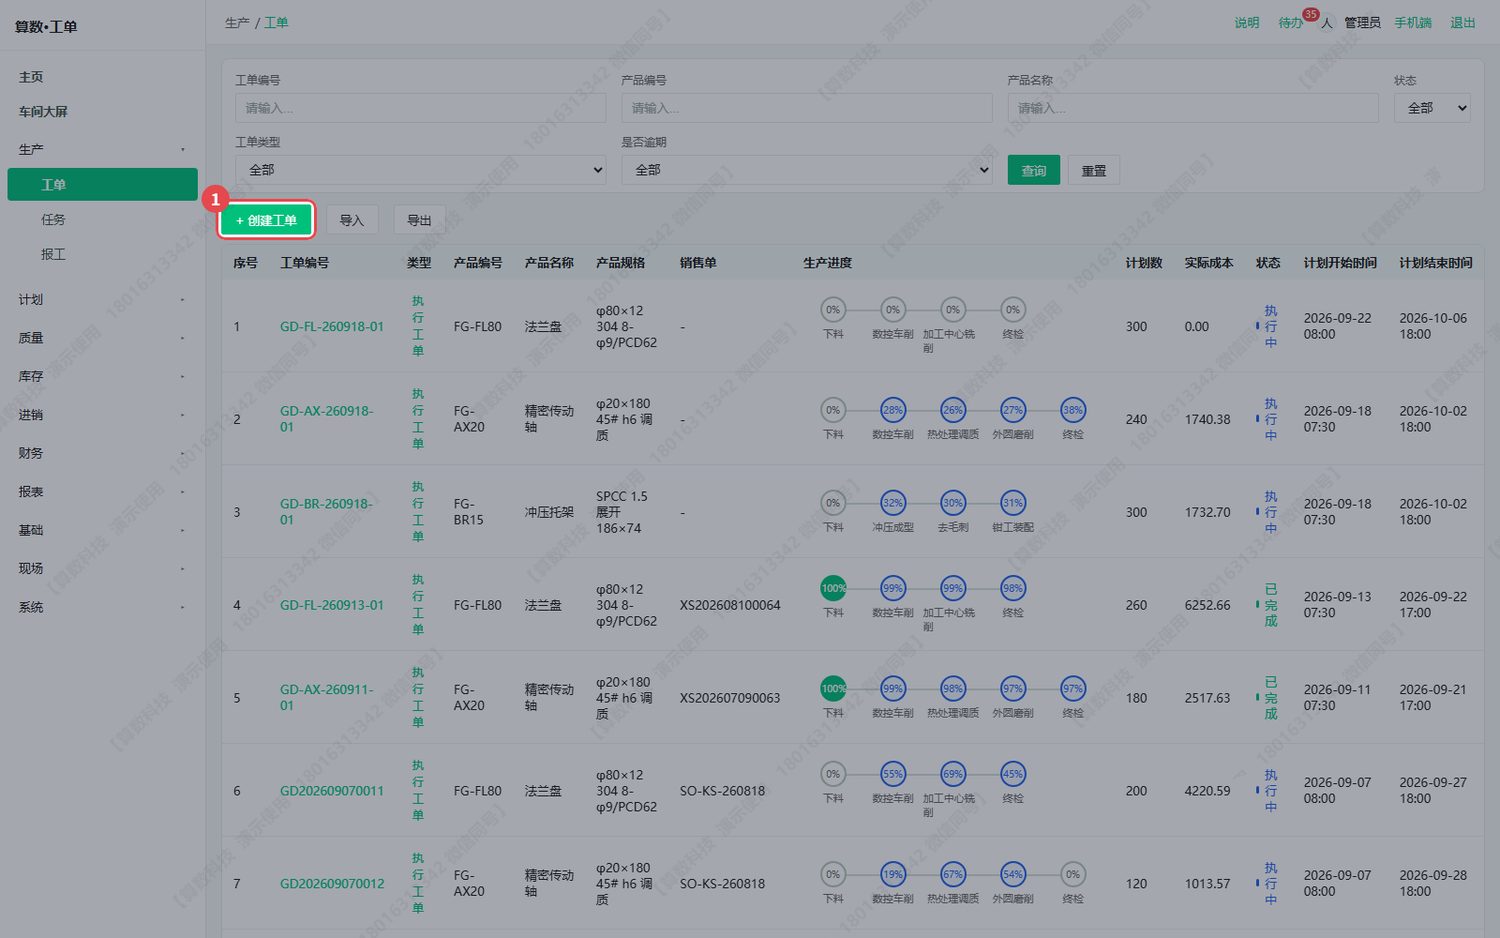Select 任务 under 生产
The image size is (1500, 938).
pos(53,220)
